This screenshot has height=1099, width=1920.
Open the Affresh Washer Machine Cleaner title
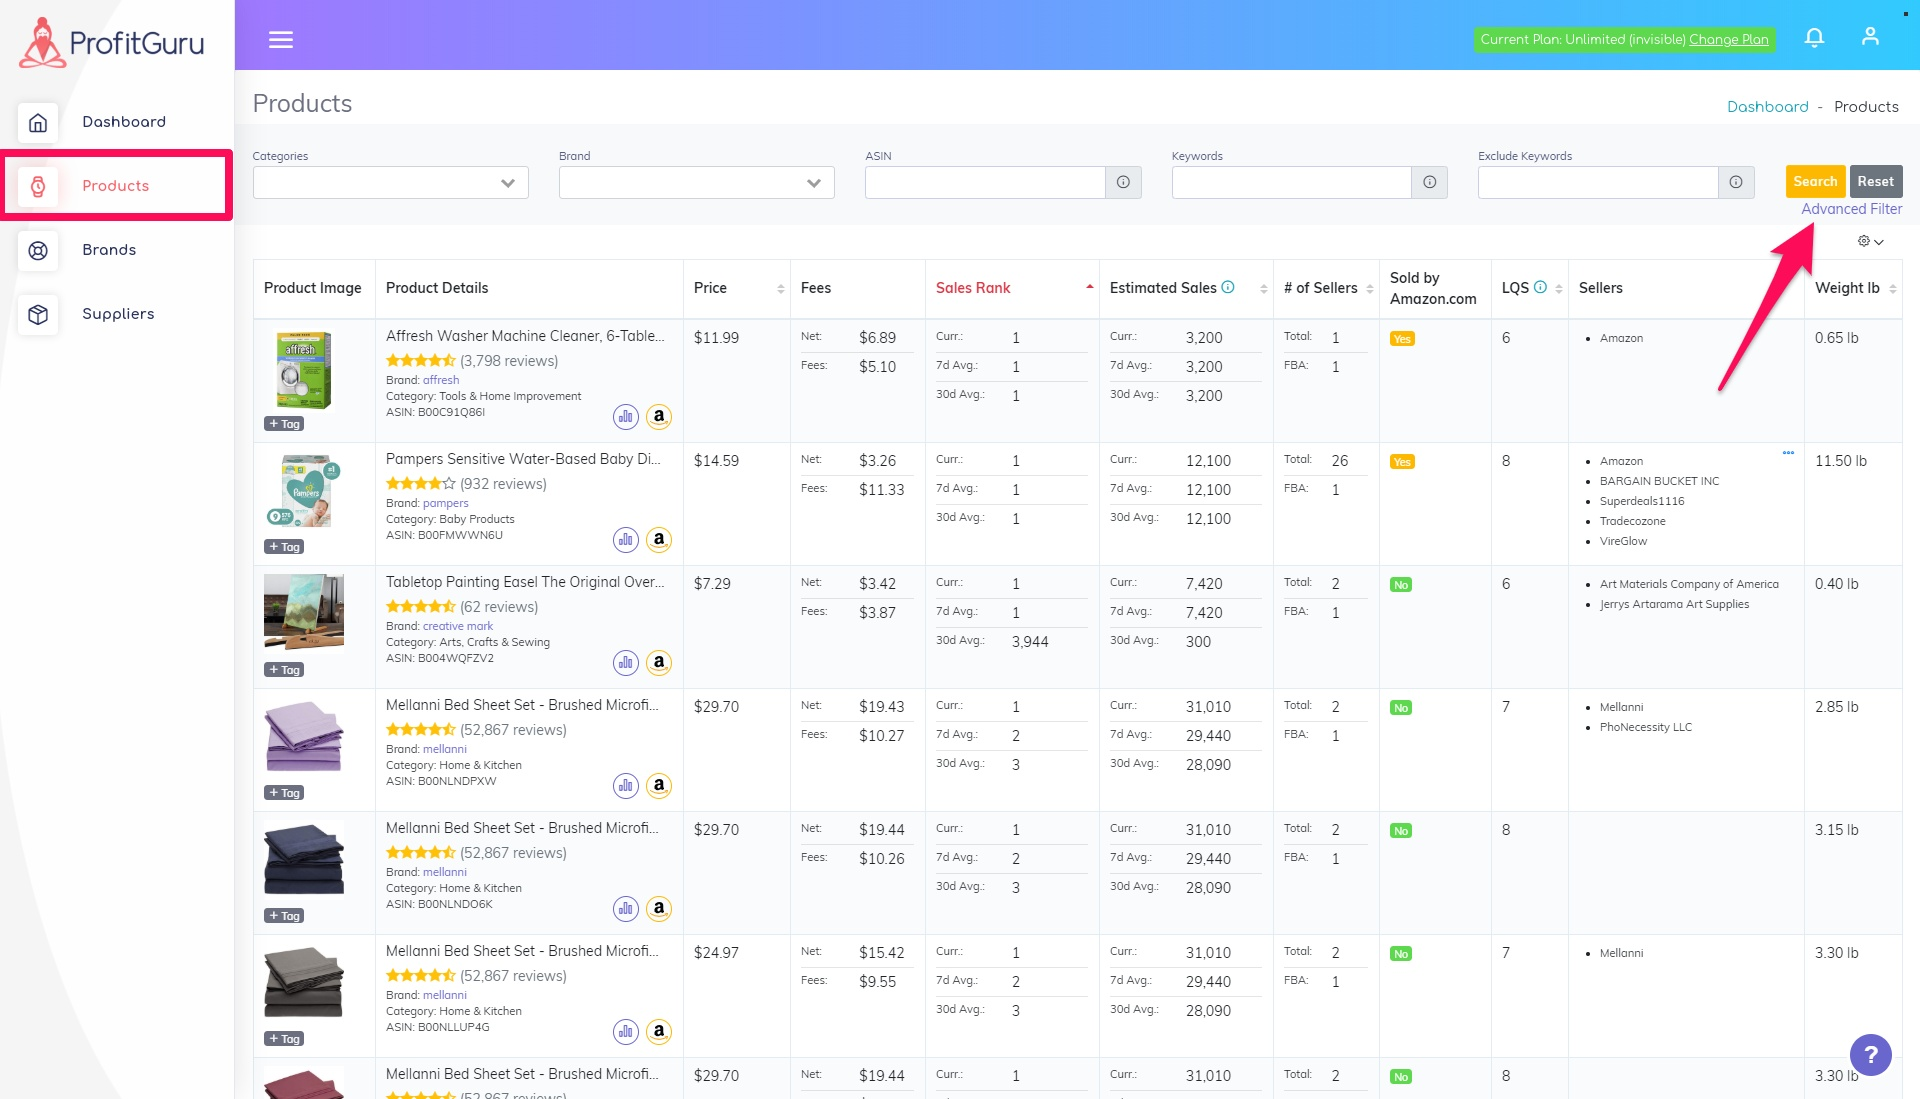pyautogui.click(x=525, y=336)
